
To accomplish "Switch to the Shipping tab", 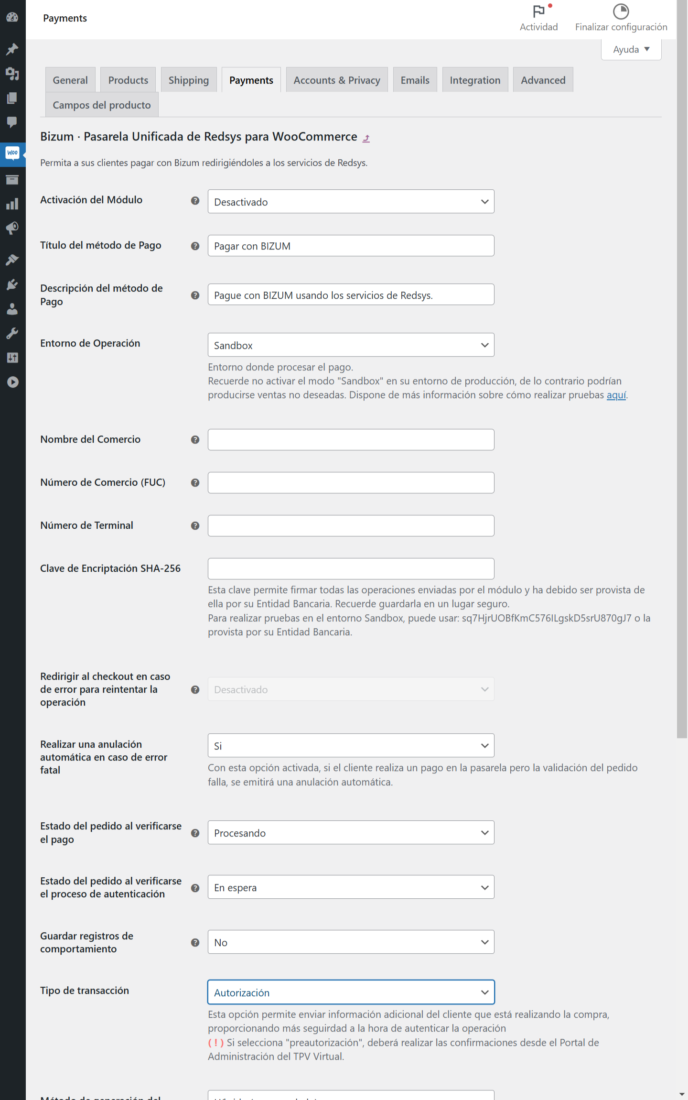I will coord(188,80).
